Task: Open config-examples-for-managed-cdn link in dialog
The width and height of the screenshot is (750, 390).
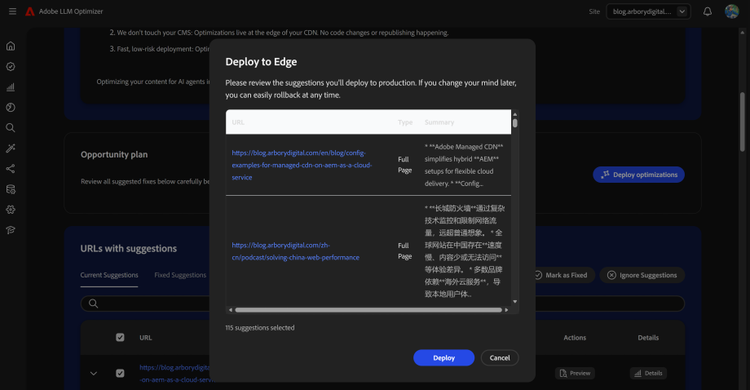Action: [x=302, y=165]
